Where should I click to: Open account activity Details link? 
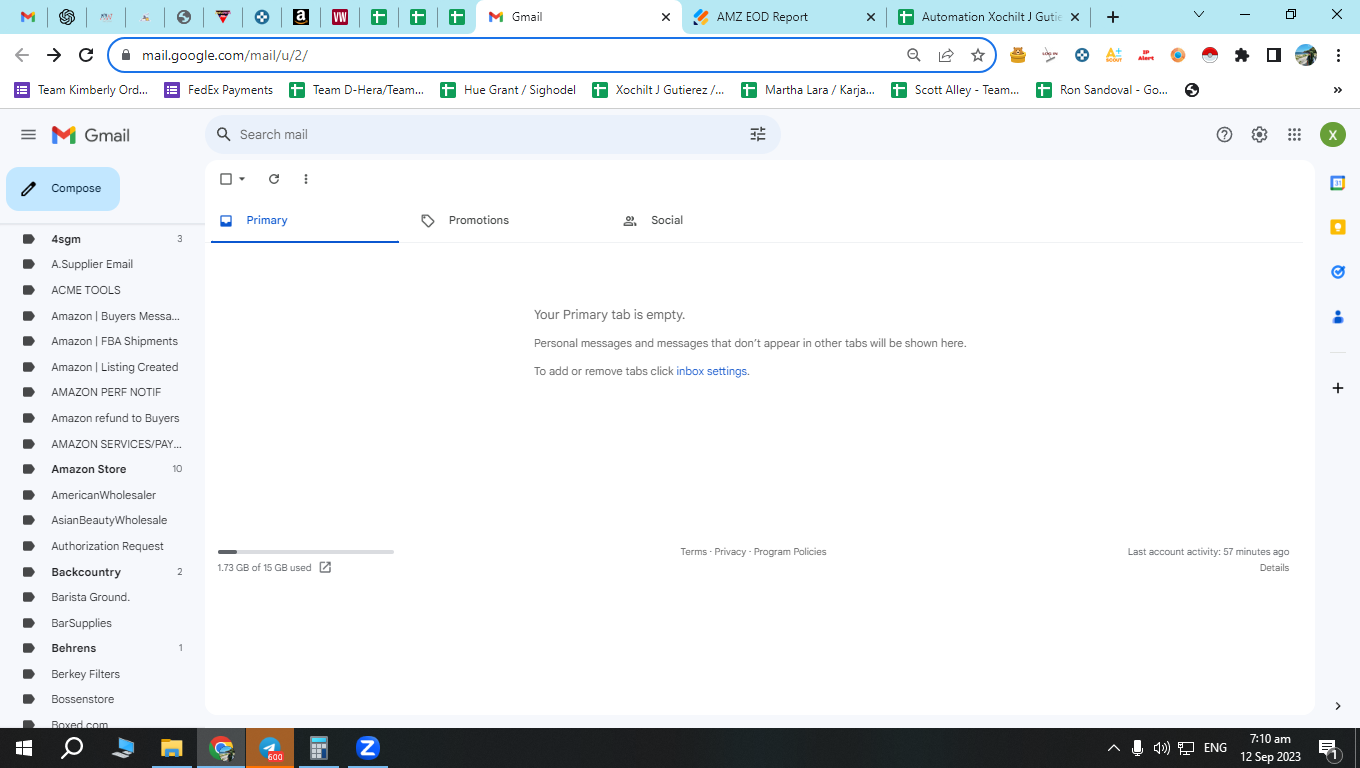pos(1274,568)
